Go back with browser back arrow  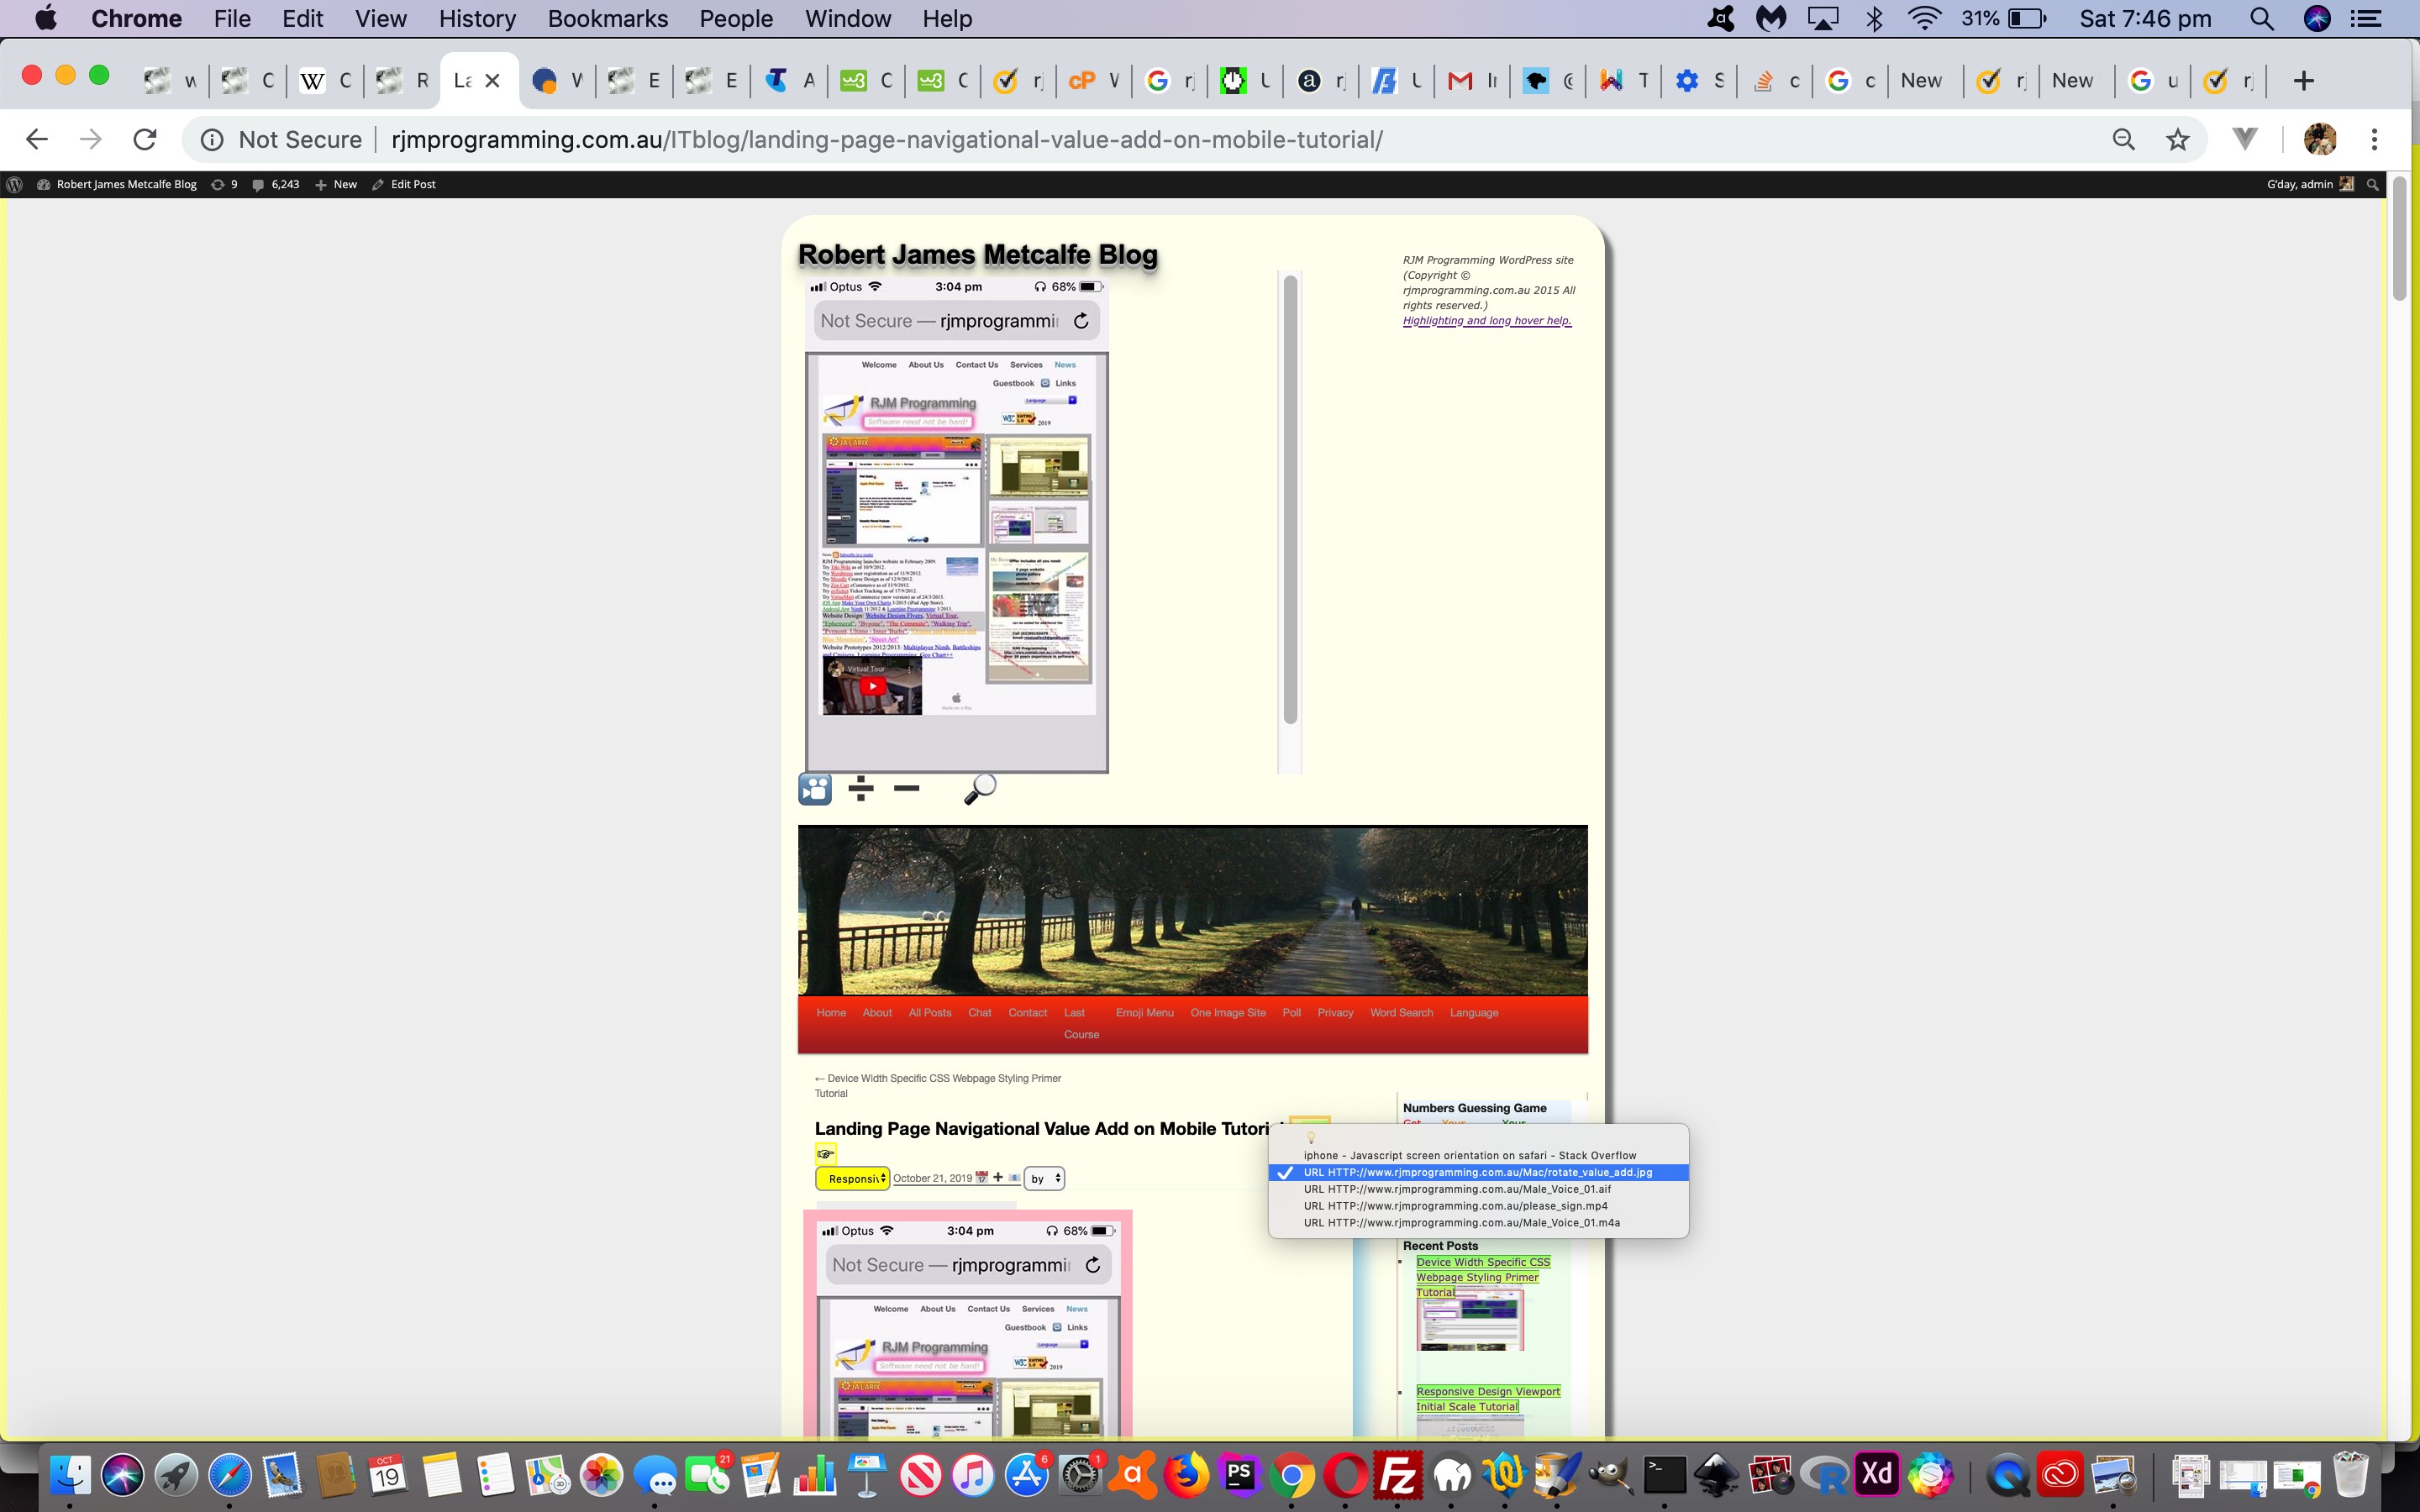(x=37, y=139)
